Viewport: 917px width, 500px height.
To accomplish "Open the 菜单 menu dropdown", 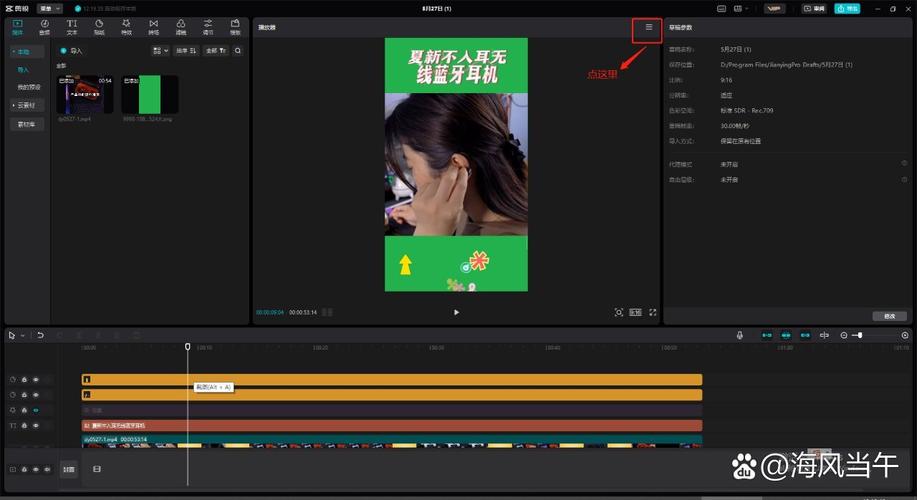I will pyautogui.click(x=49, y=9).
